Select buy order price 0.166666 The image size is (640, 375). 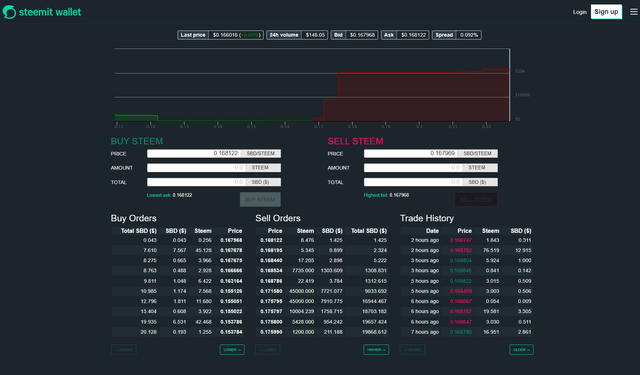tap(231, 271)
